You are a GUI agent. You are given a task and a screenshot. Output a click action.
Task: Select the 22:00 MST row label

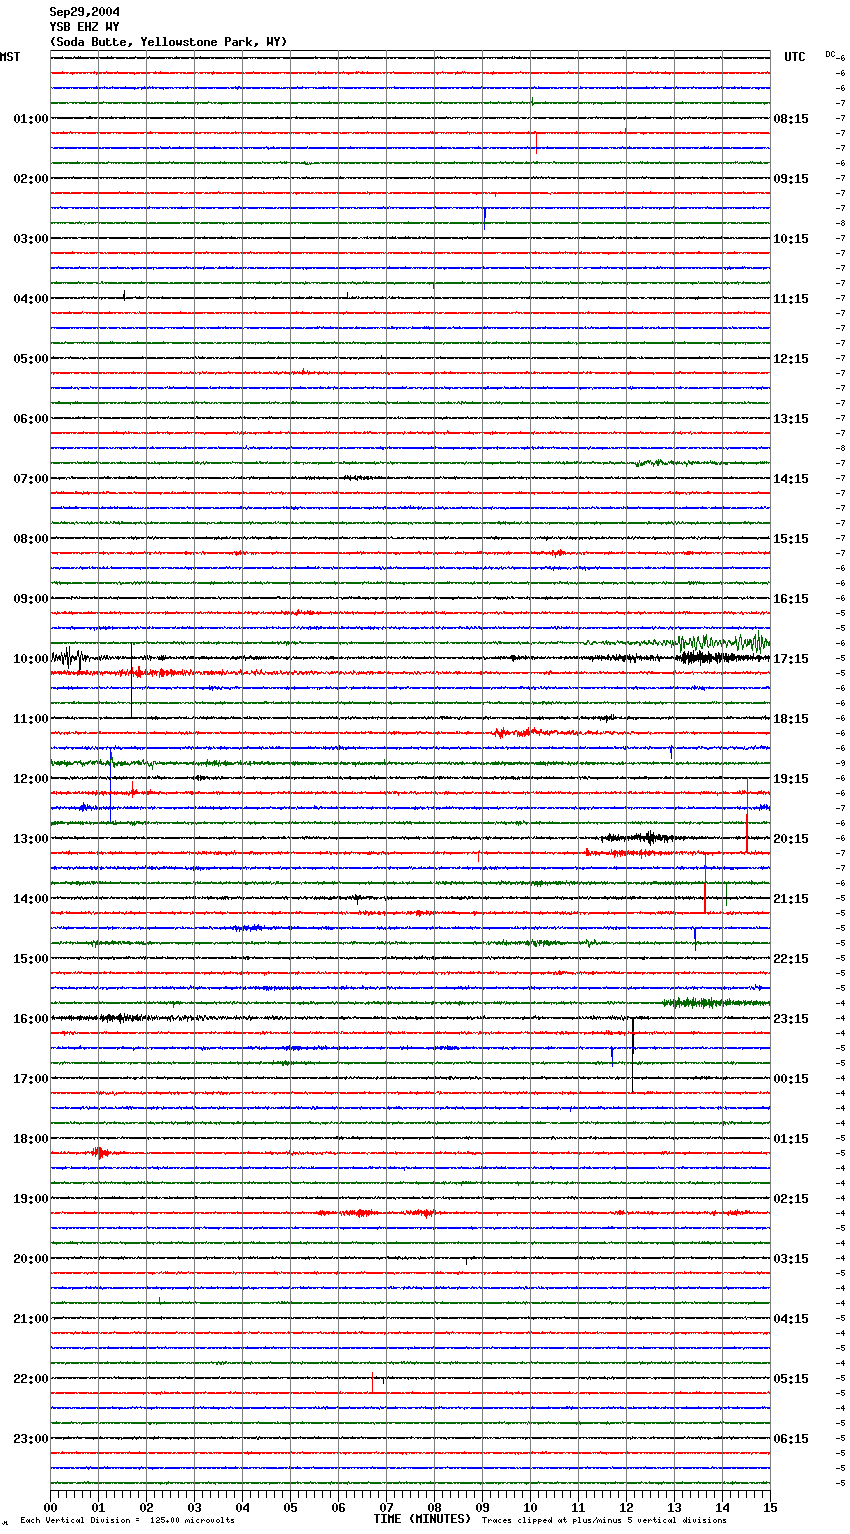(31, 1379)
